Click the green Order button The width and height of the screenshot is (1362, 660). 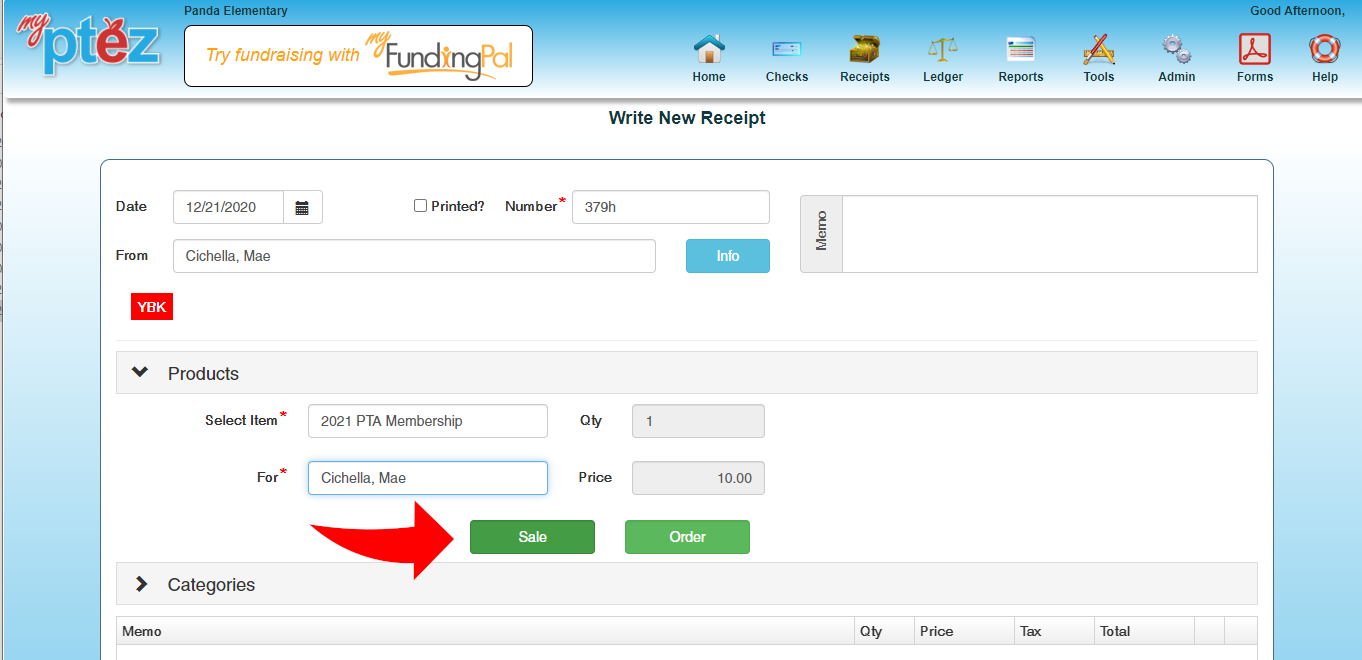point(687,537)
